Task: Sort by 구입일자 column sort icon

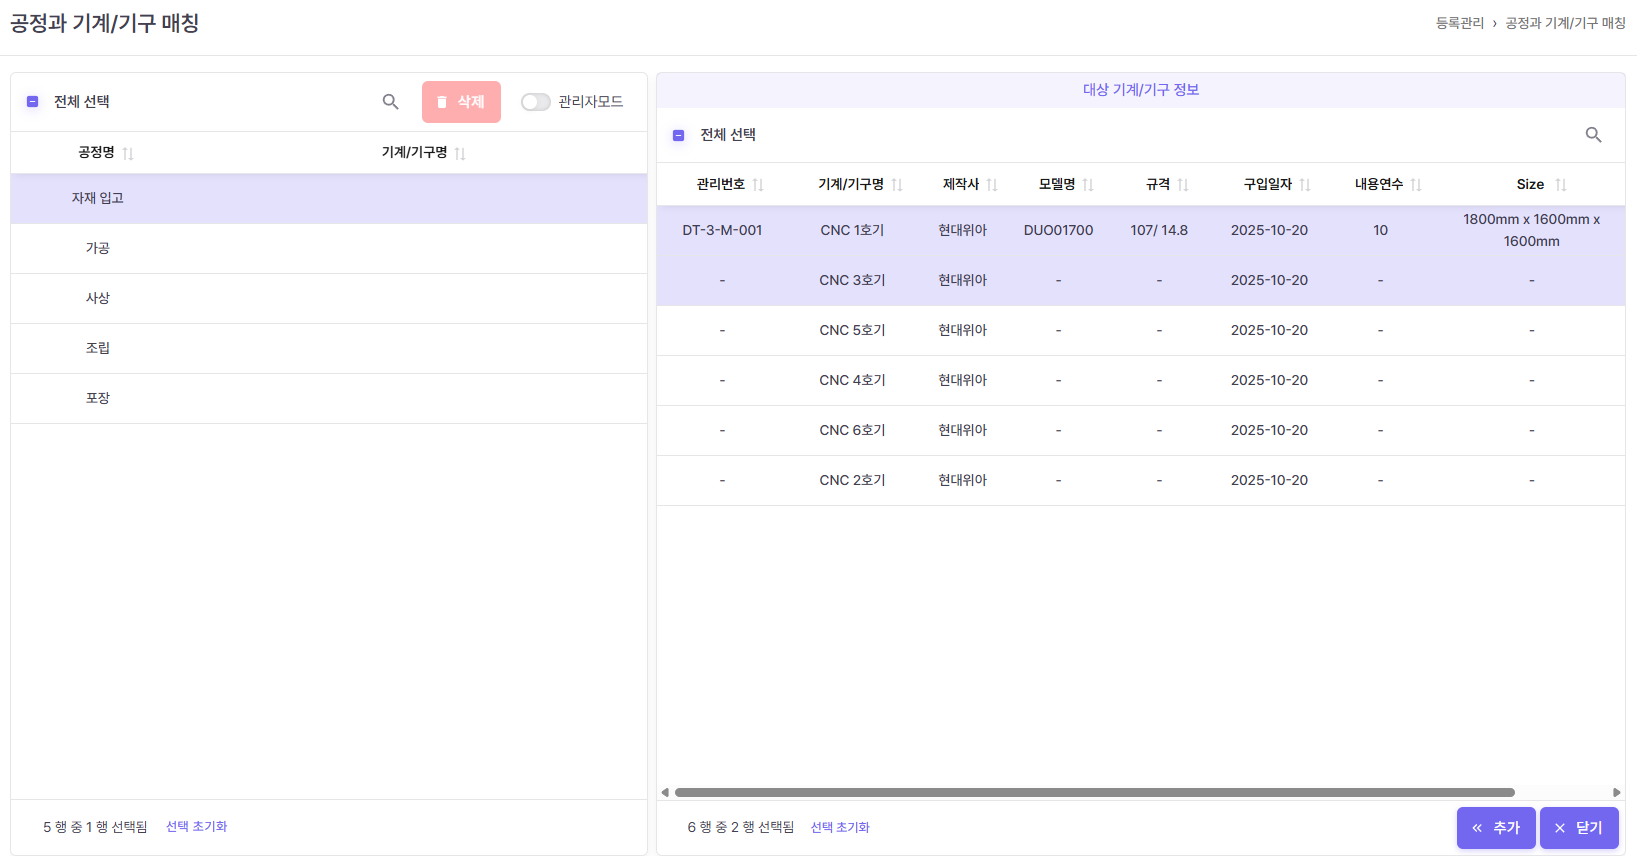Action: [x=1305, y=185]
